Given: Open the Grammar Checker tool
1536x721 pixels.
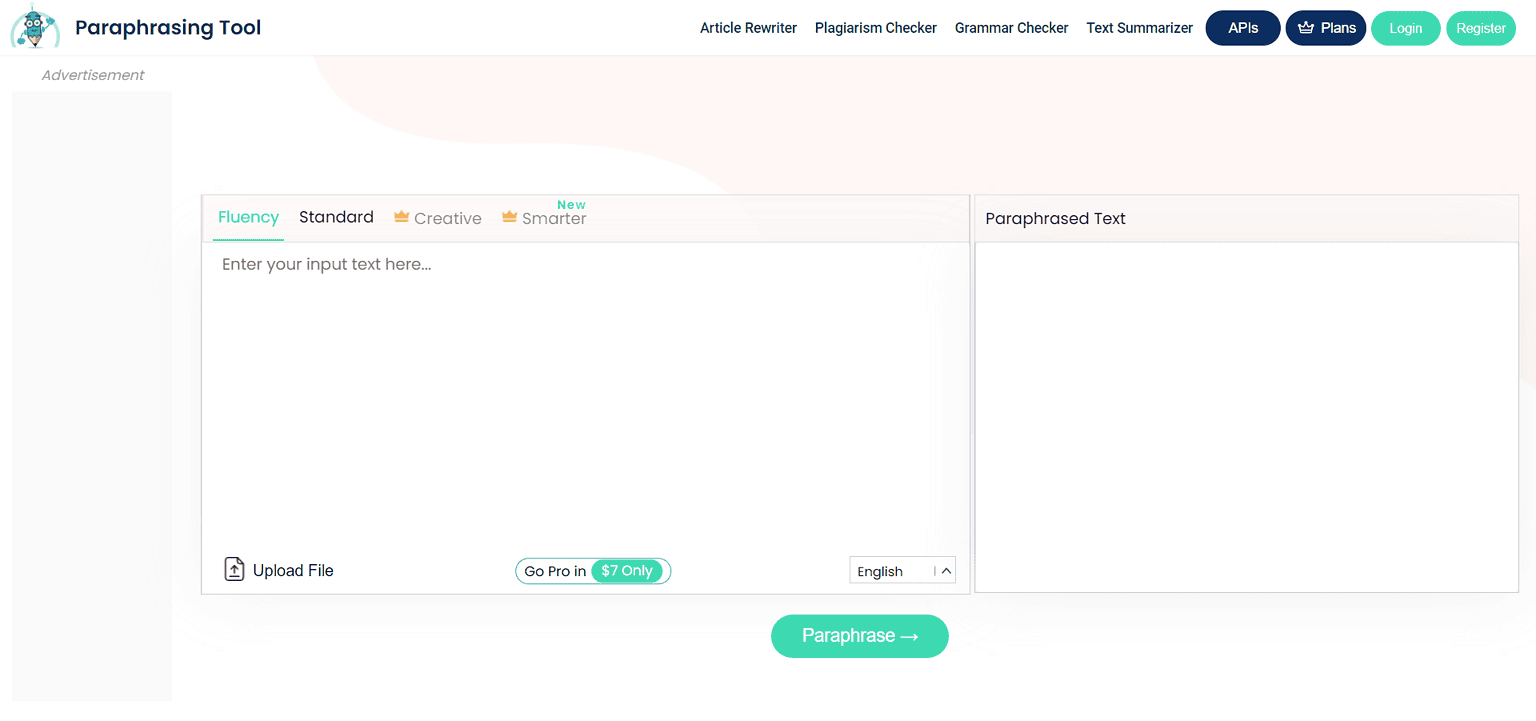Looking at the screenshot, I should tap(1011, 27).
